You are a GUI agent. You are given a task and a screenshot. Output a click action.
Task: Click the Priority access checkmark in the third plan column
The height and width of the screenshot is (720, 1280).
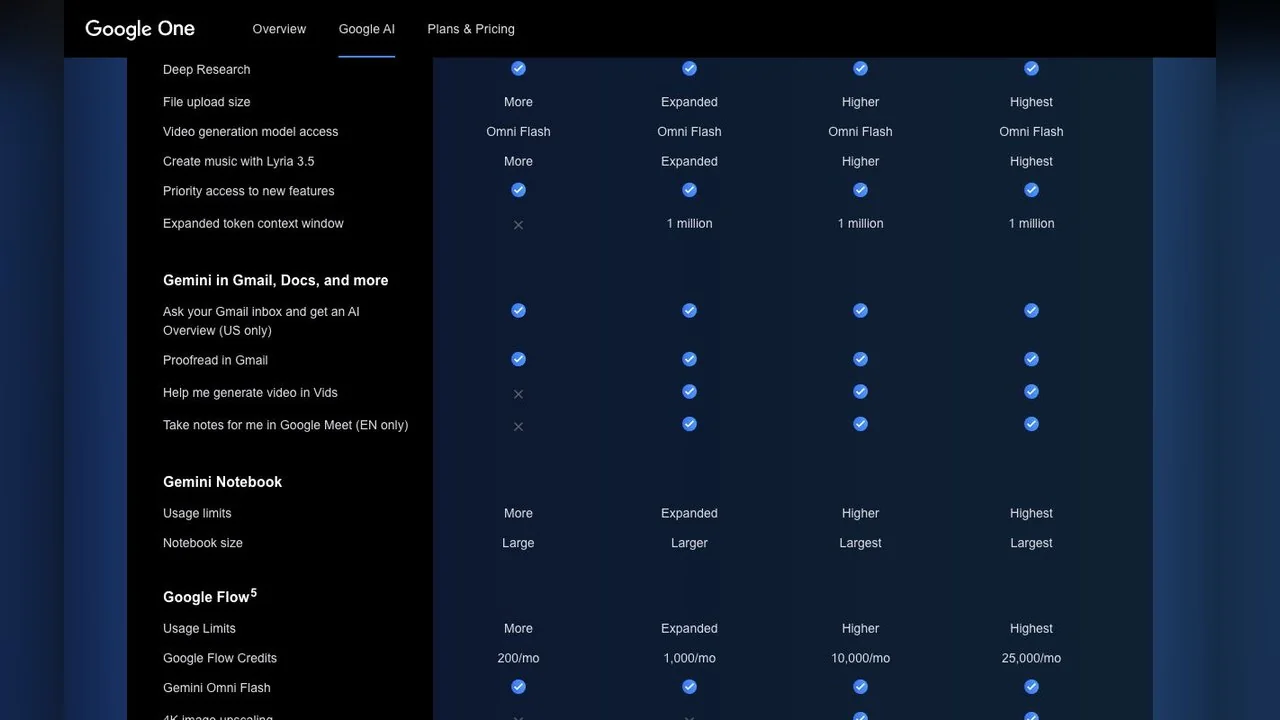860,190
